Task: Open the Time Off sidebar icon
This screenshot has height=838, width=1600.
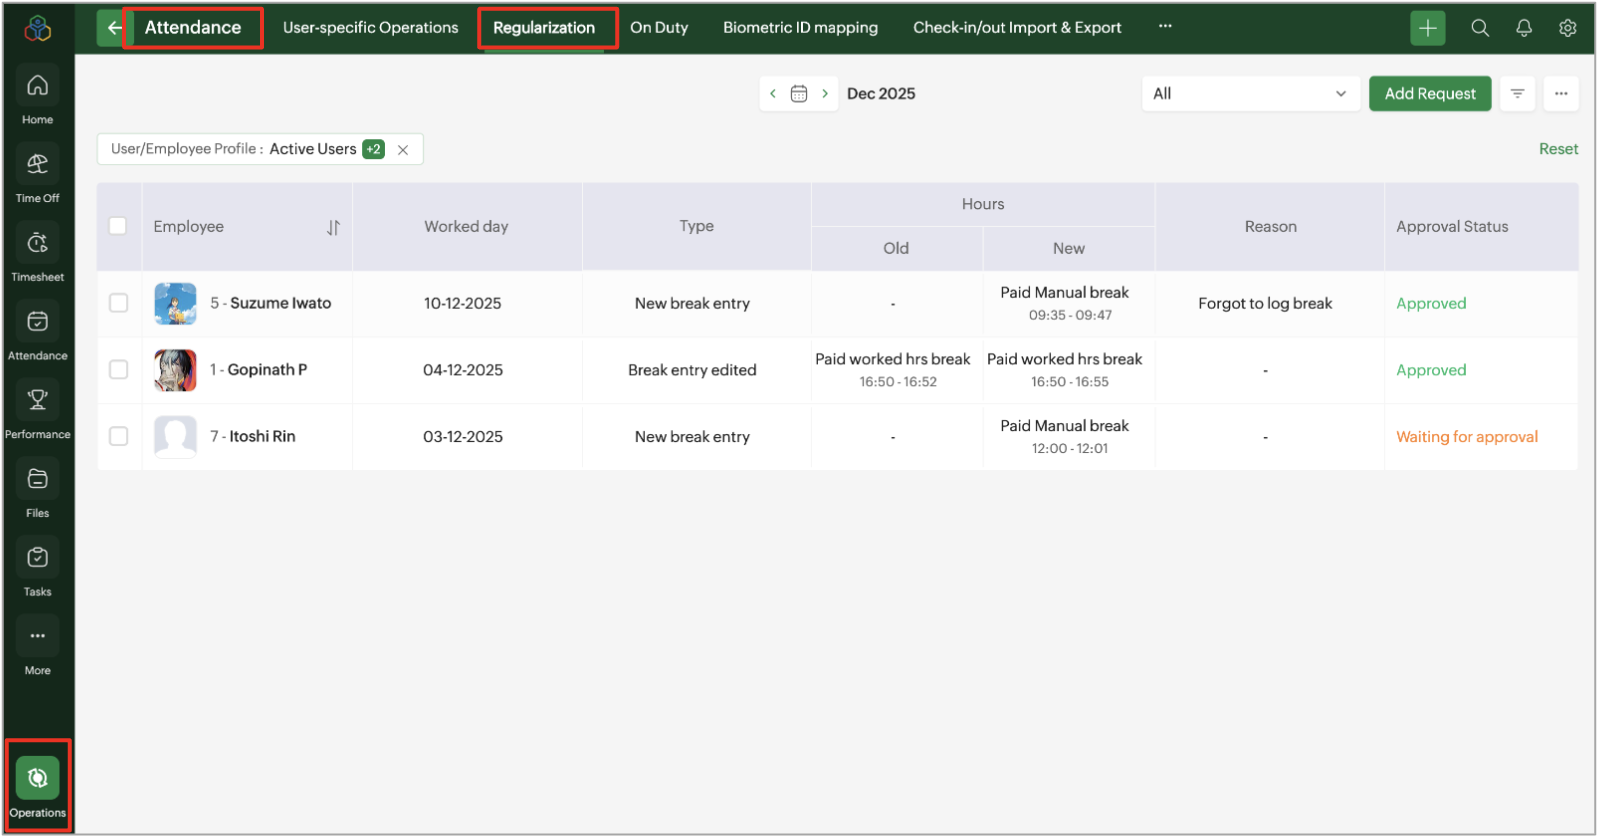Action: coord(37,165)
